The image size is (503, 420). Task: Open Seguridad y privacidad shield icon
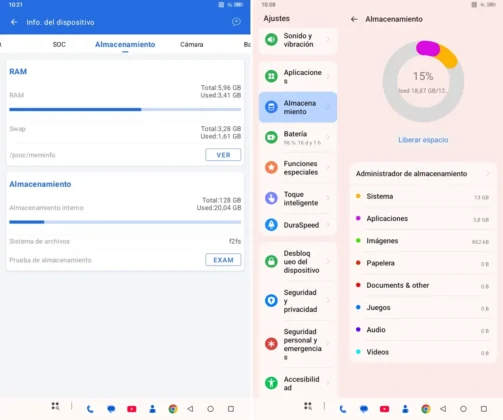[x=271, y=300]
